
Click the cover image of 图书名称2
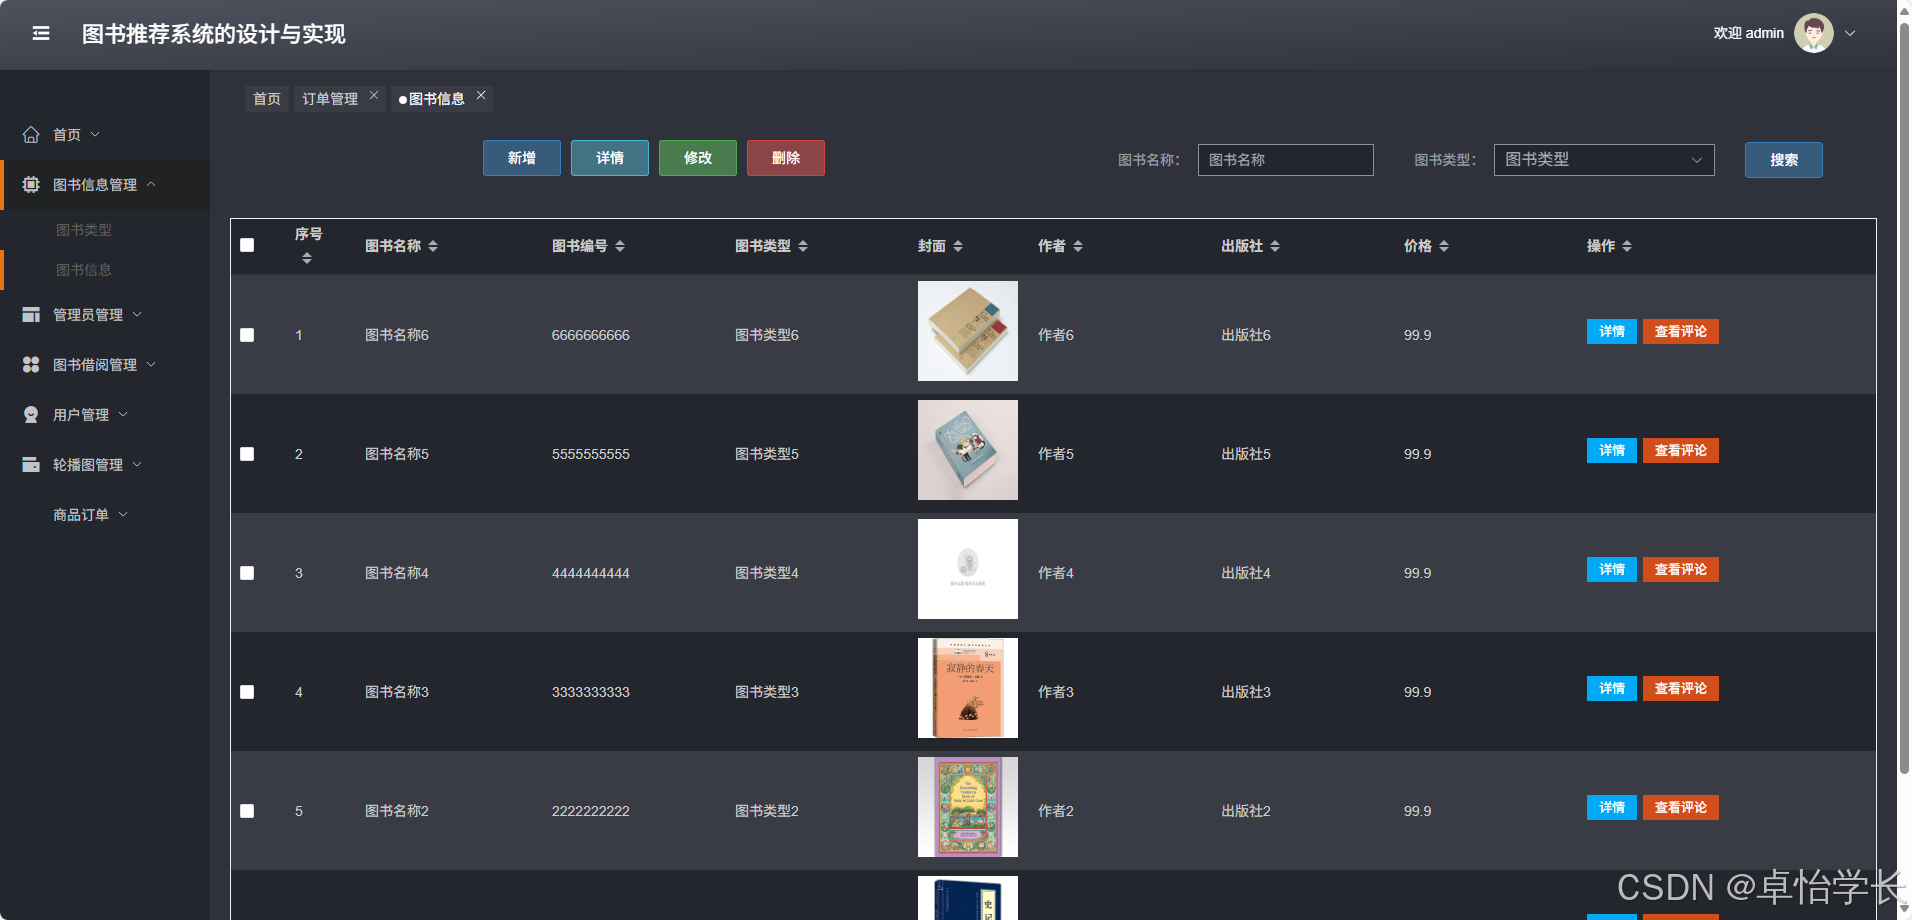click(x=968, y=807)
